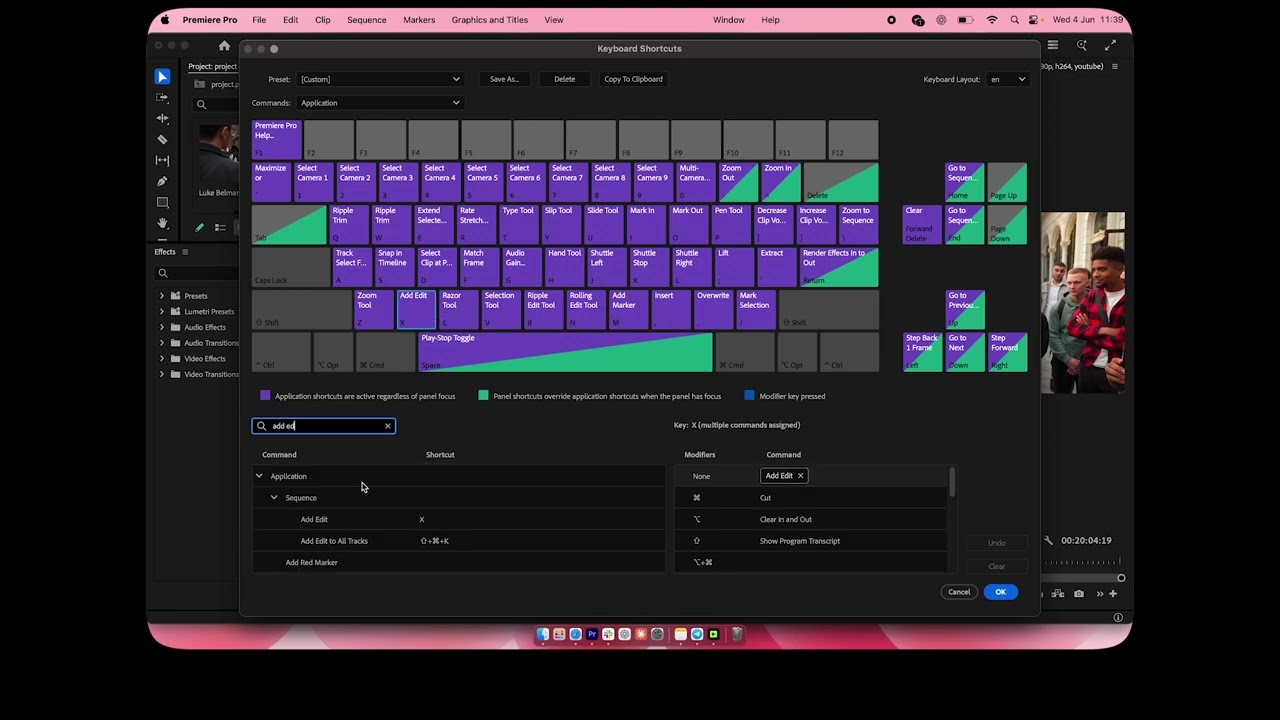Open the quick export search icon in the header
Image resolution: width=1280 pixels, height=720 pixels.
[1082, 46]
